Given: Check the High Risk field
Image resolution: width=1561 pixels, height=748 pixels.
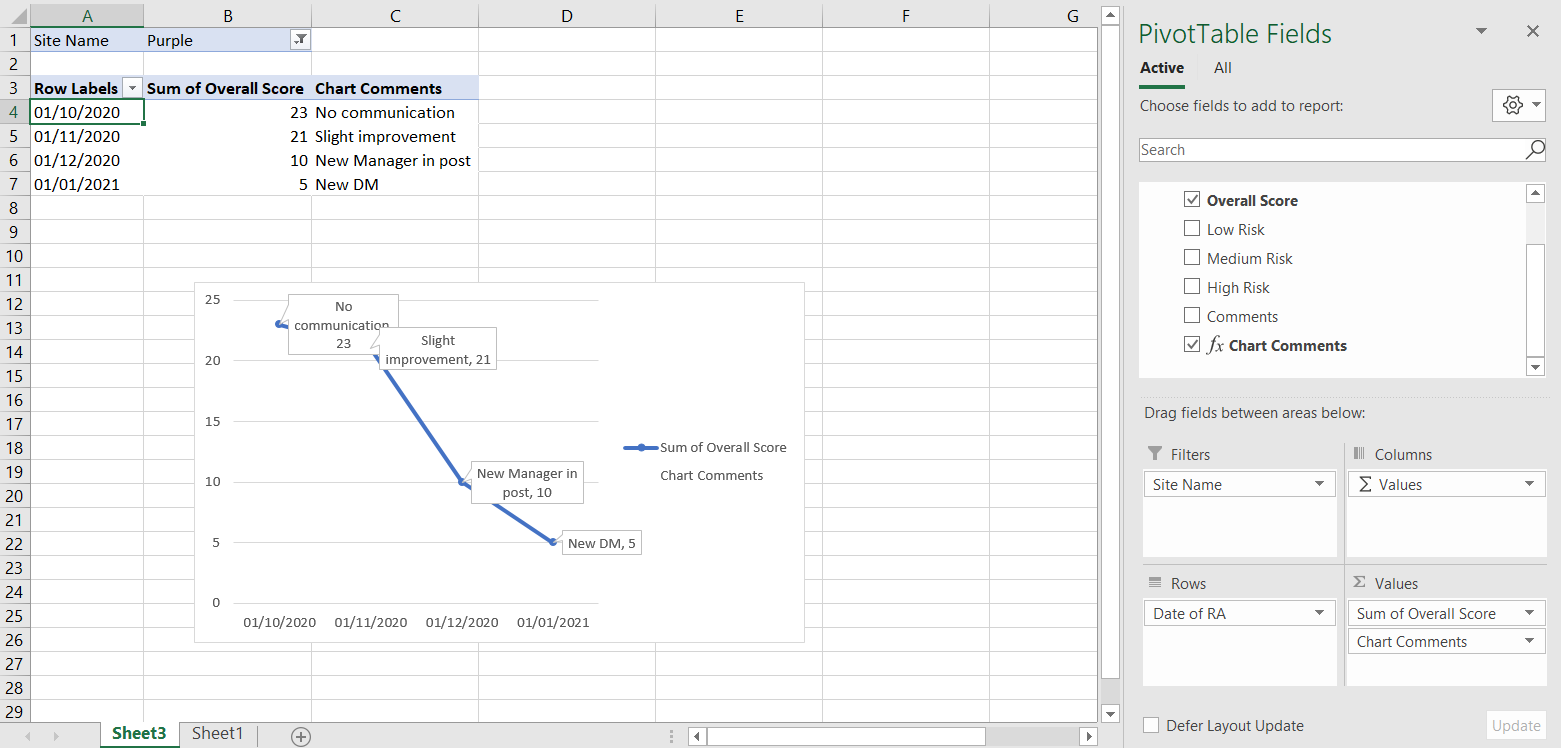Looking at the screenshot, I should (1192, 287).
